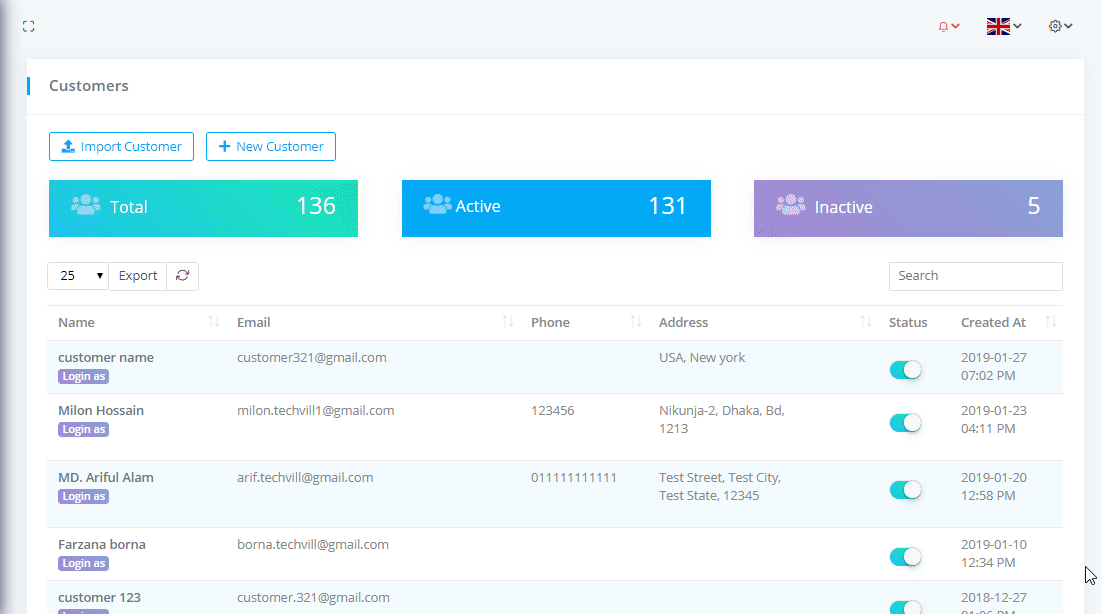Click Login as under Milon Hossain
This screenshot has width=1102, height=614.
[83, 430]
